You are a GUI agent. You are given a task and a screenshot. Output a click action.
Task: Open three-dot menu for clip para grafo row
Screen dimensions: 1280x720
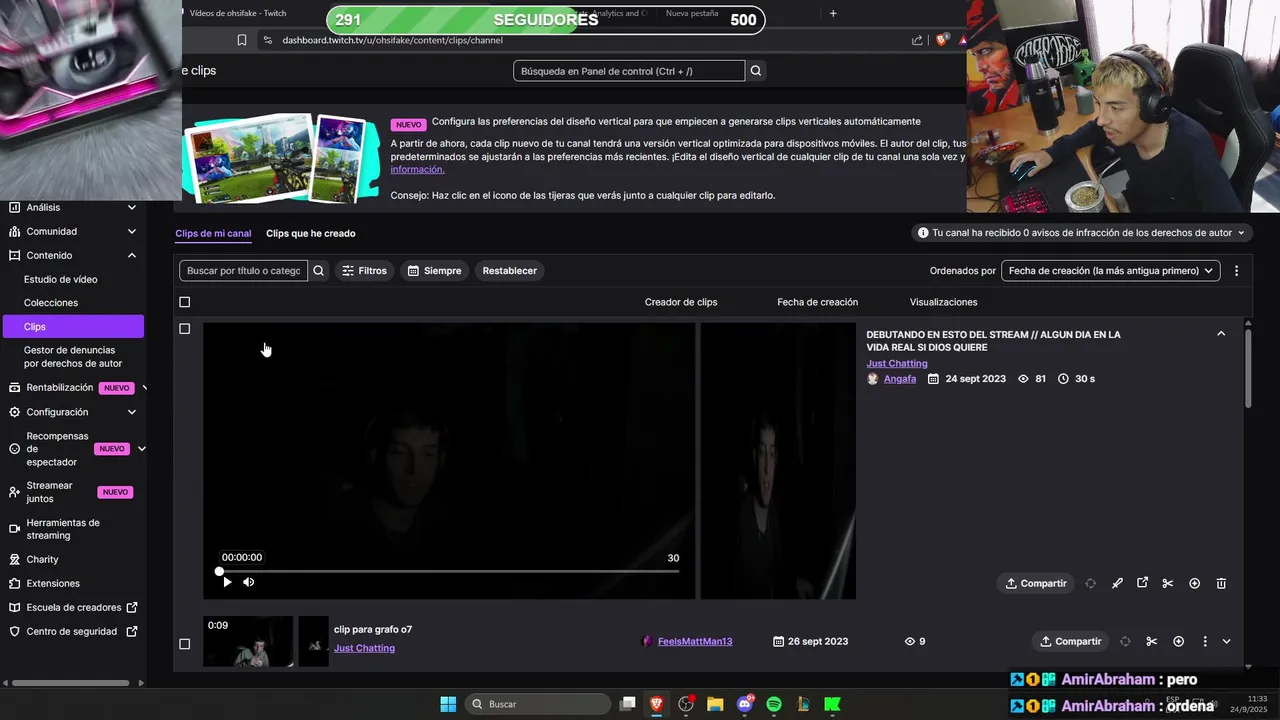point(1204,641)
